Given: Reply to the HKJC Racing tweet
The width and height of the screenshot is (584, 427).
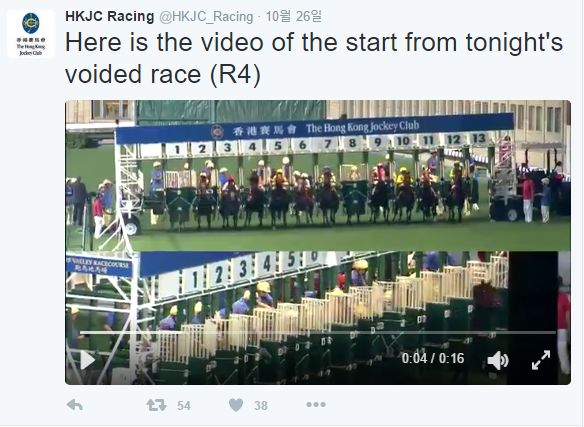Looking at the screenshot, I should pos(74,405).
